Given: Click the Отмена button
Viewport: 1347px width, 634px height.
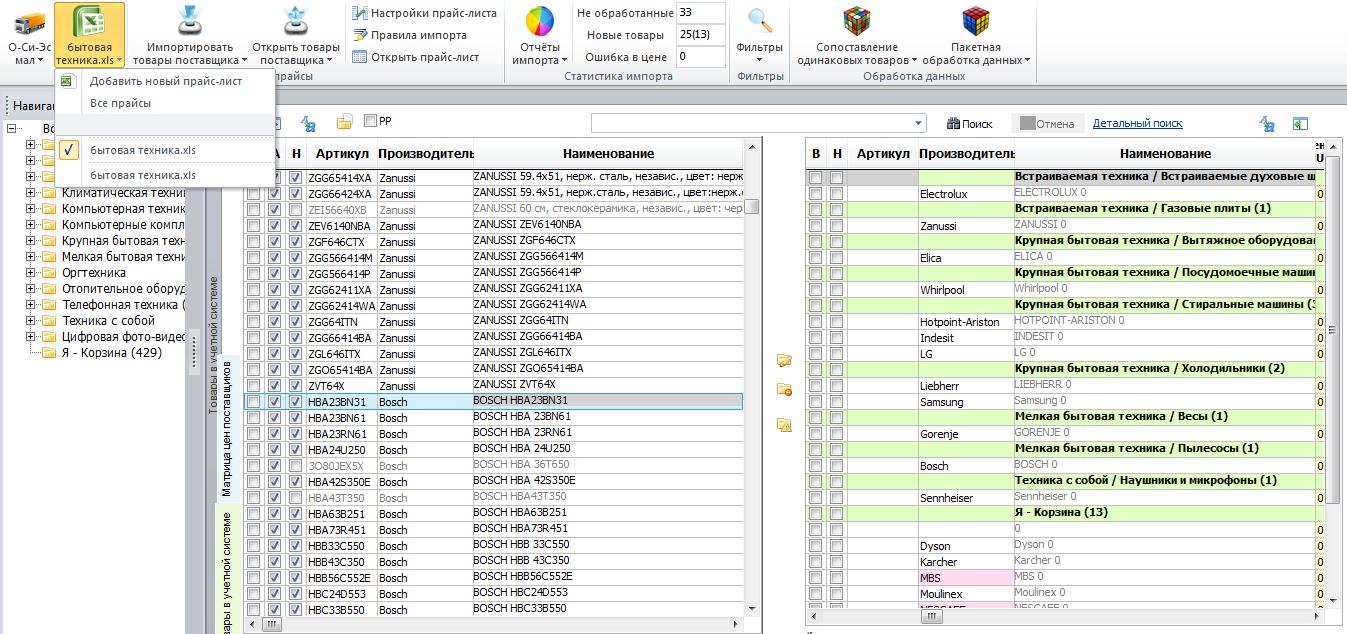Looking at the screenshot, I should pyautogui.click(x=1046, y=124).
